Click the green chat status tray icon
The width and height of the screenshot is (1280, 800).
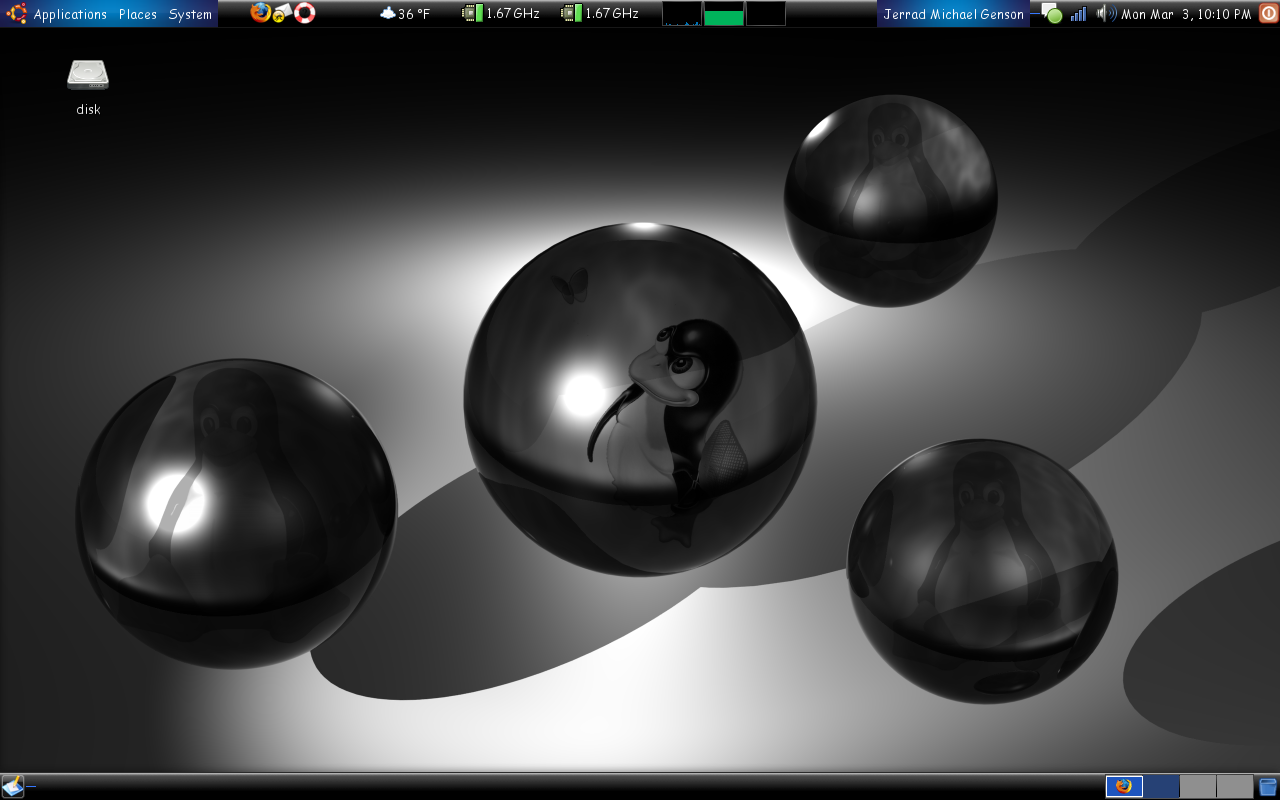point(1051,14)
